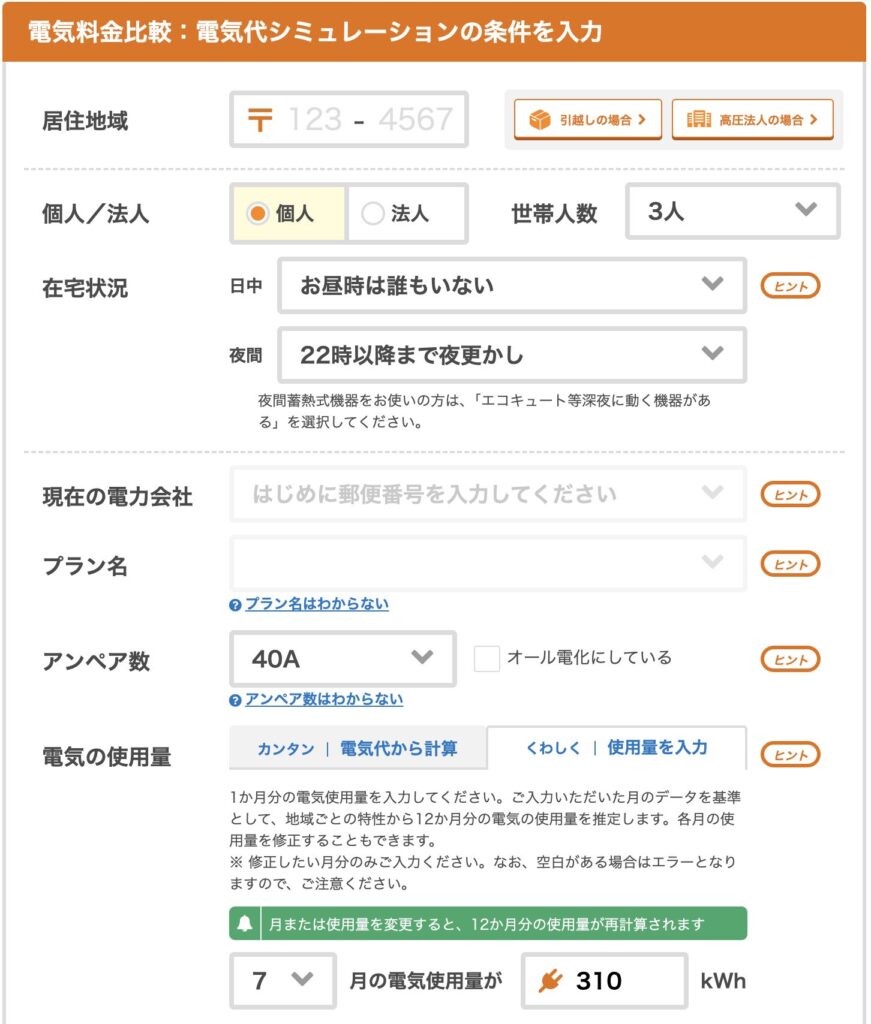Image resolution: width=871 pixels, height=1024 pixels.
Task: Click the 引越しの場合 button
Action: [x=588, y=120]
